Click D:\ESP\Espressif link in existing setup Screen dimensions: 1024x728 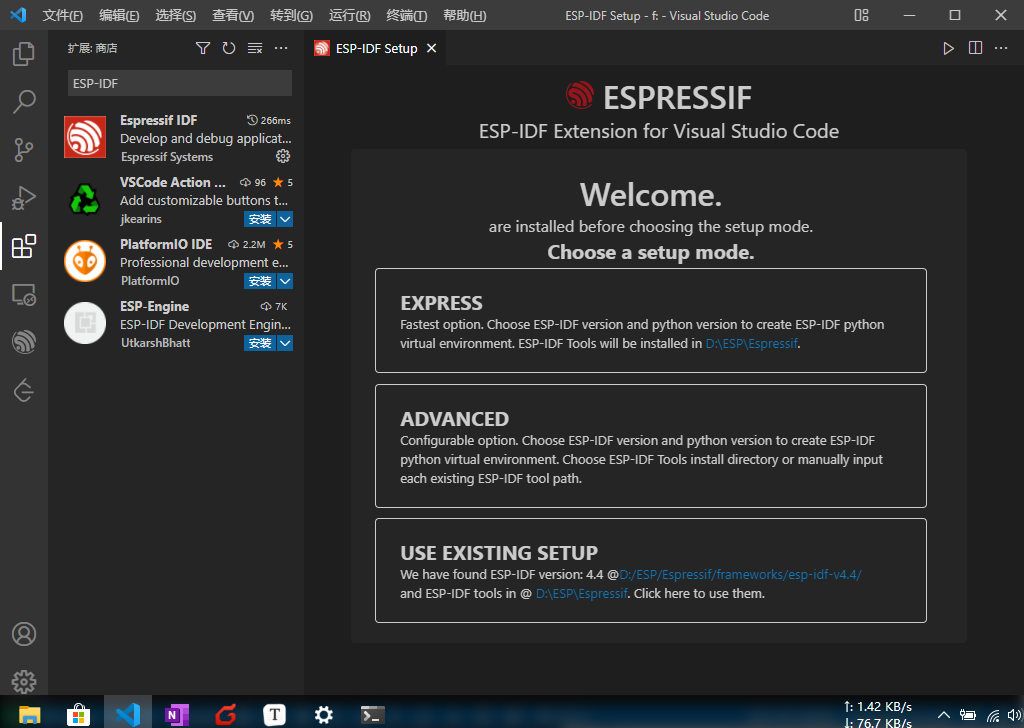click(581, 593)
